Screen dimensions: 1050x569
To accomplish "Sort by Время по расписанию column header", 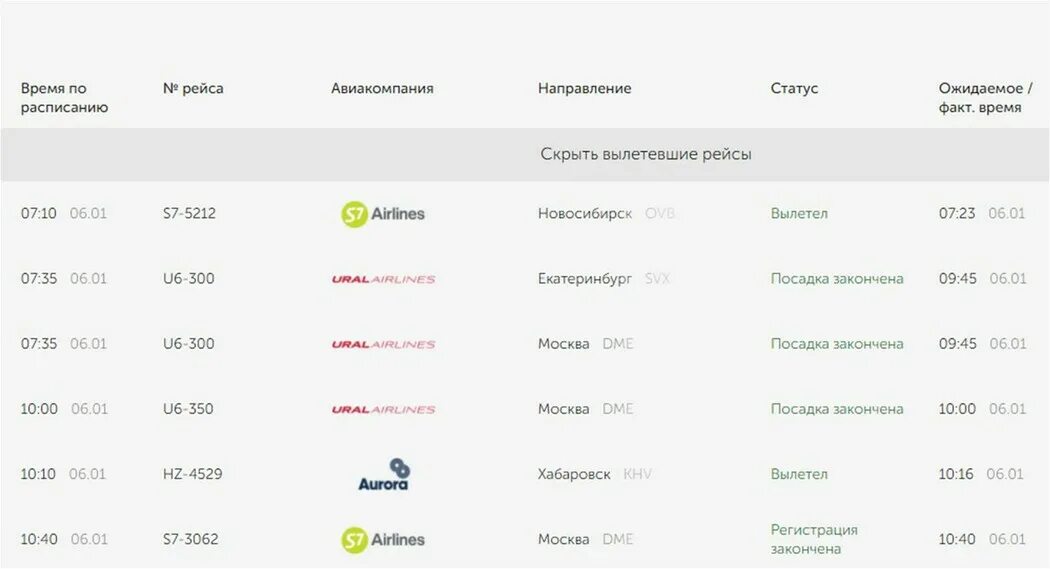I will [x=64, y=98].
